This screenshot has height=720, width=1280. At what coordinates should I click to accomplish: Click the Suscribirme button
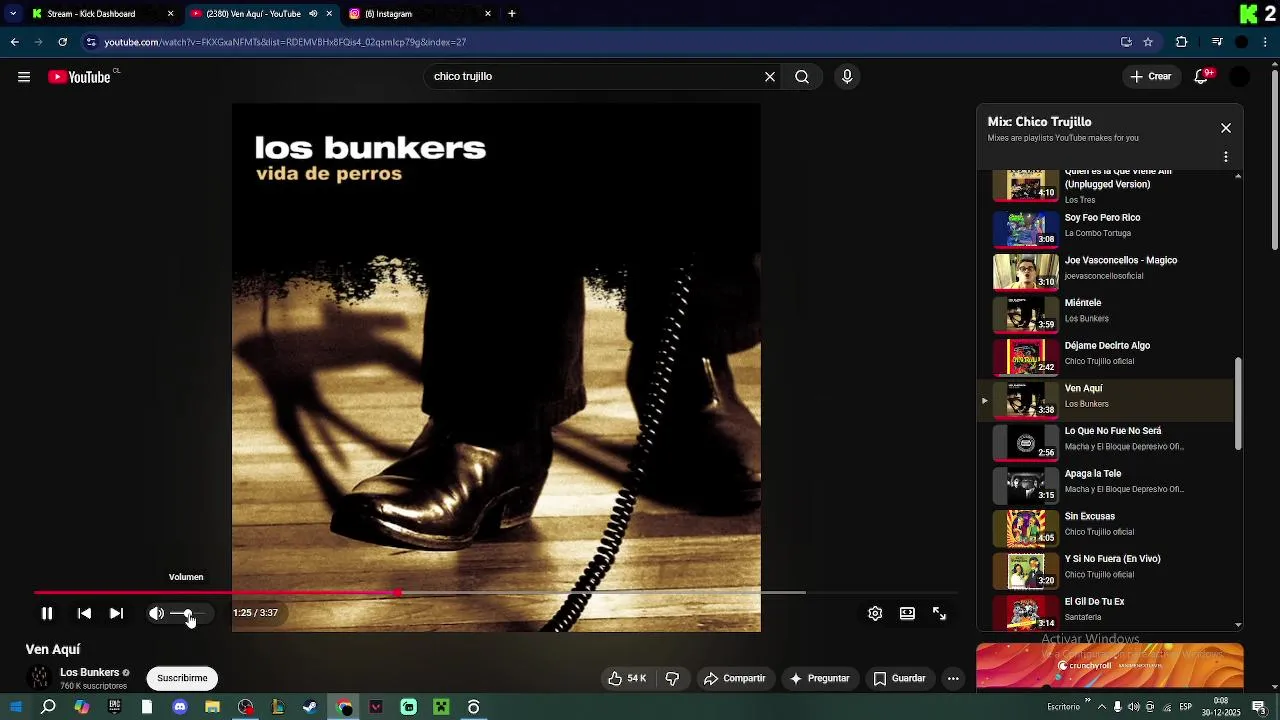coord(182,678)
